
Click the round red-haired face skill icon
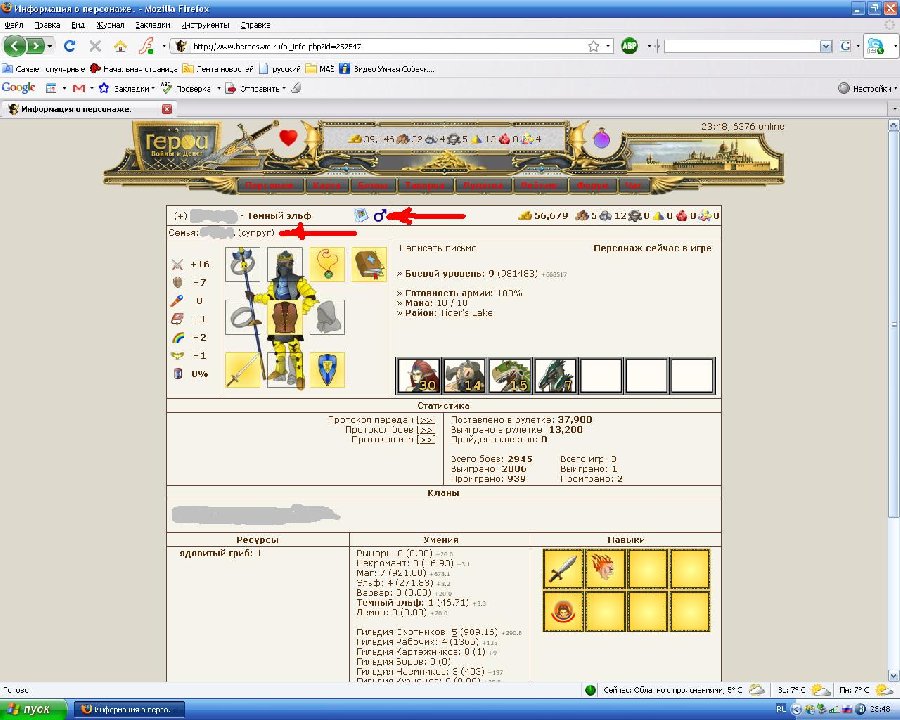(563, 611)
